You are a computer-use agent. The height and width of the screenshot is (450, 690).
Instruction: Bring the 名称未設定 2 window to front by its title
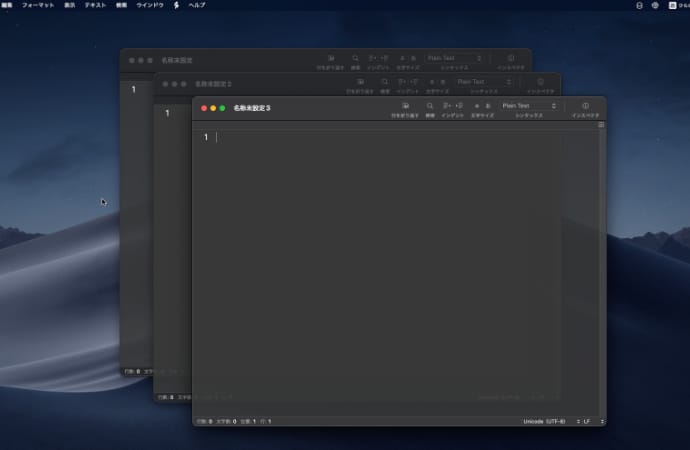click(213, 84)
